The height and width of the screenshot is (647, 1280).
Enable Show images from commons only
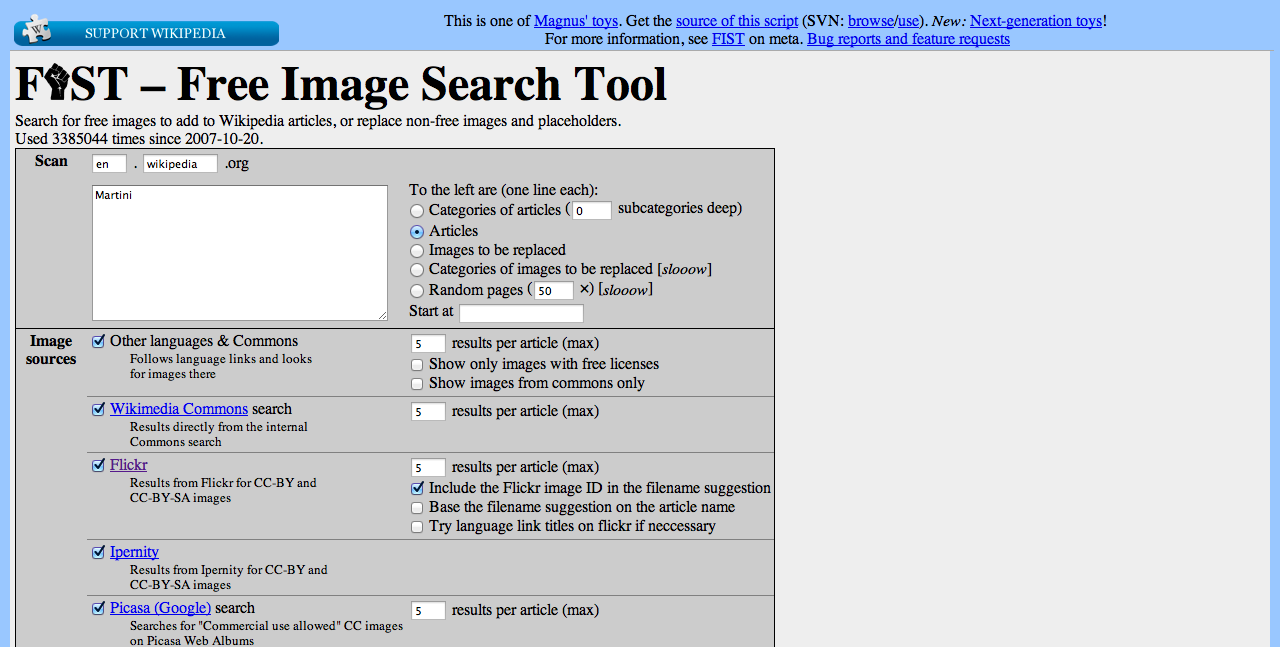417,384
